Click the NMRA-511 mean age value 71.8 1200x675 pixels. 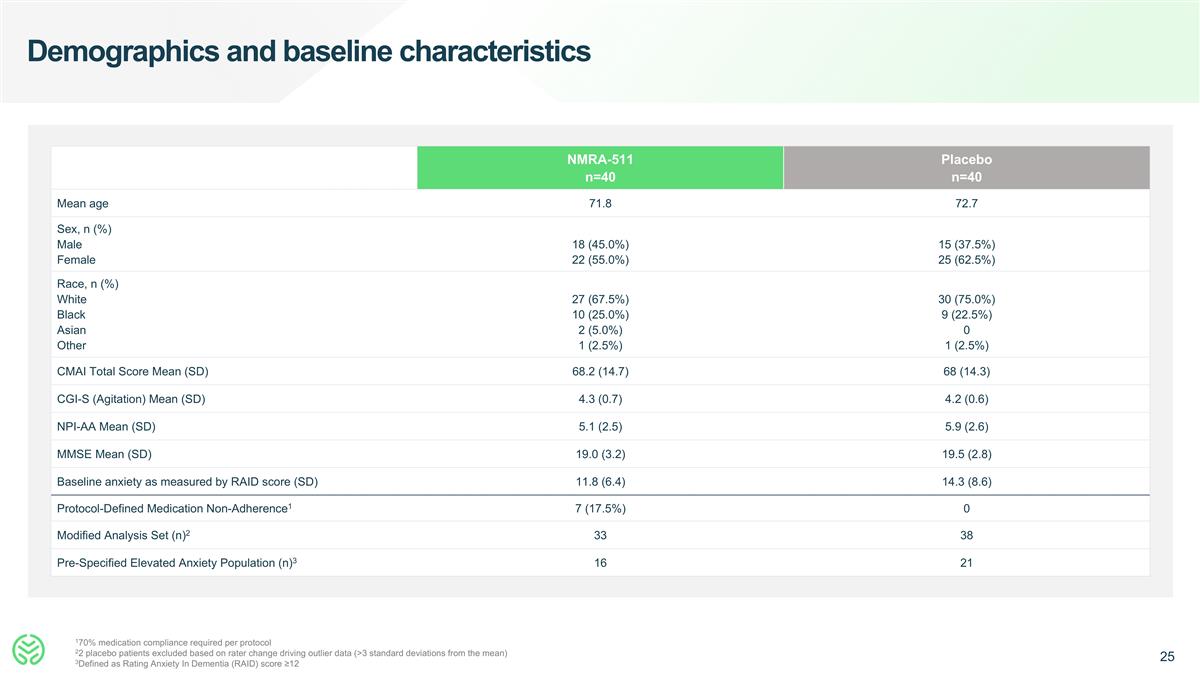click(599, 203)
